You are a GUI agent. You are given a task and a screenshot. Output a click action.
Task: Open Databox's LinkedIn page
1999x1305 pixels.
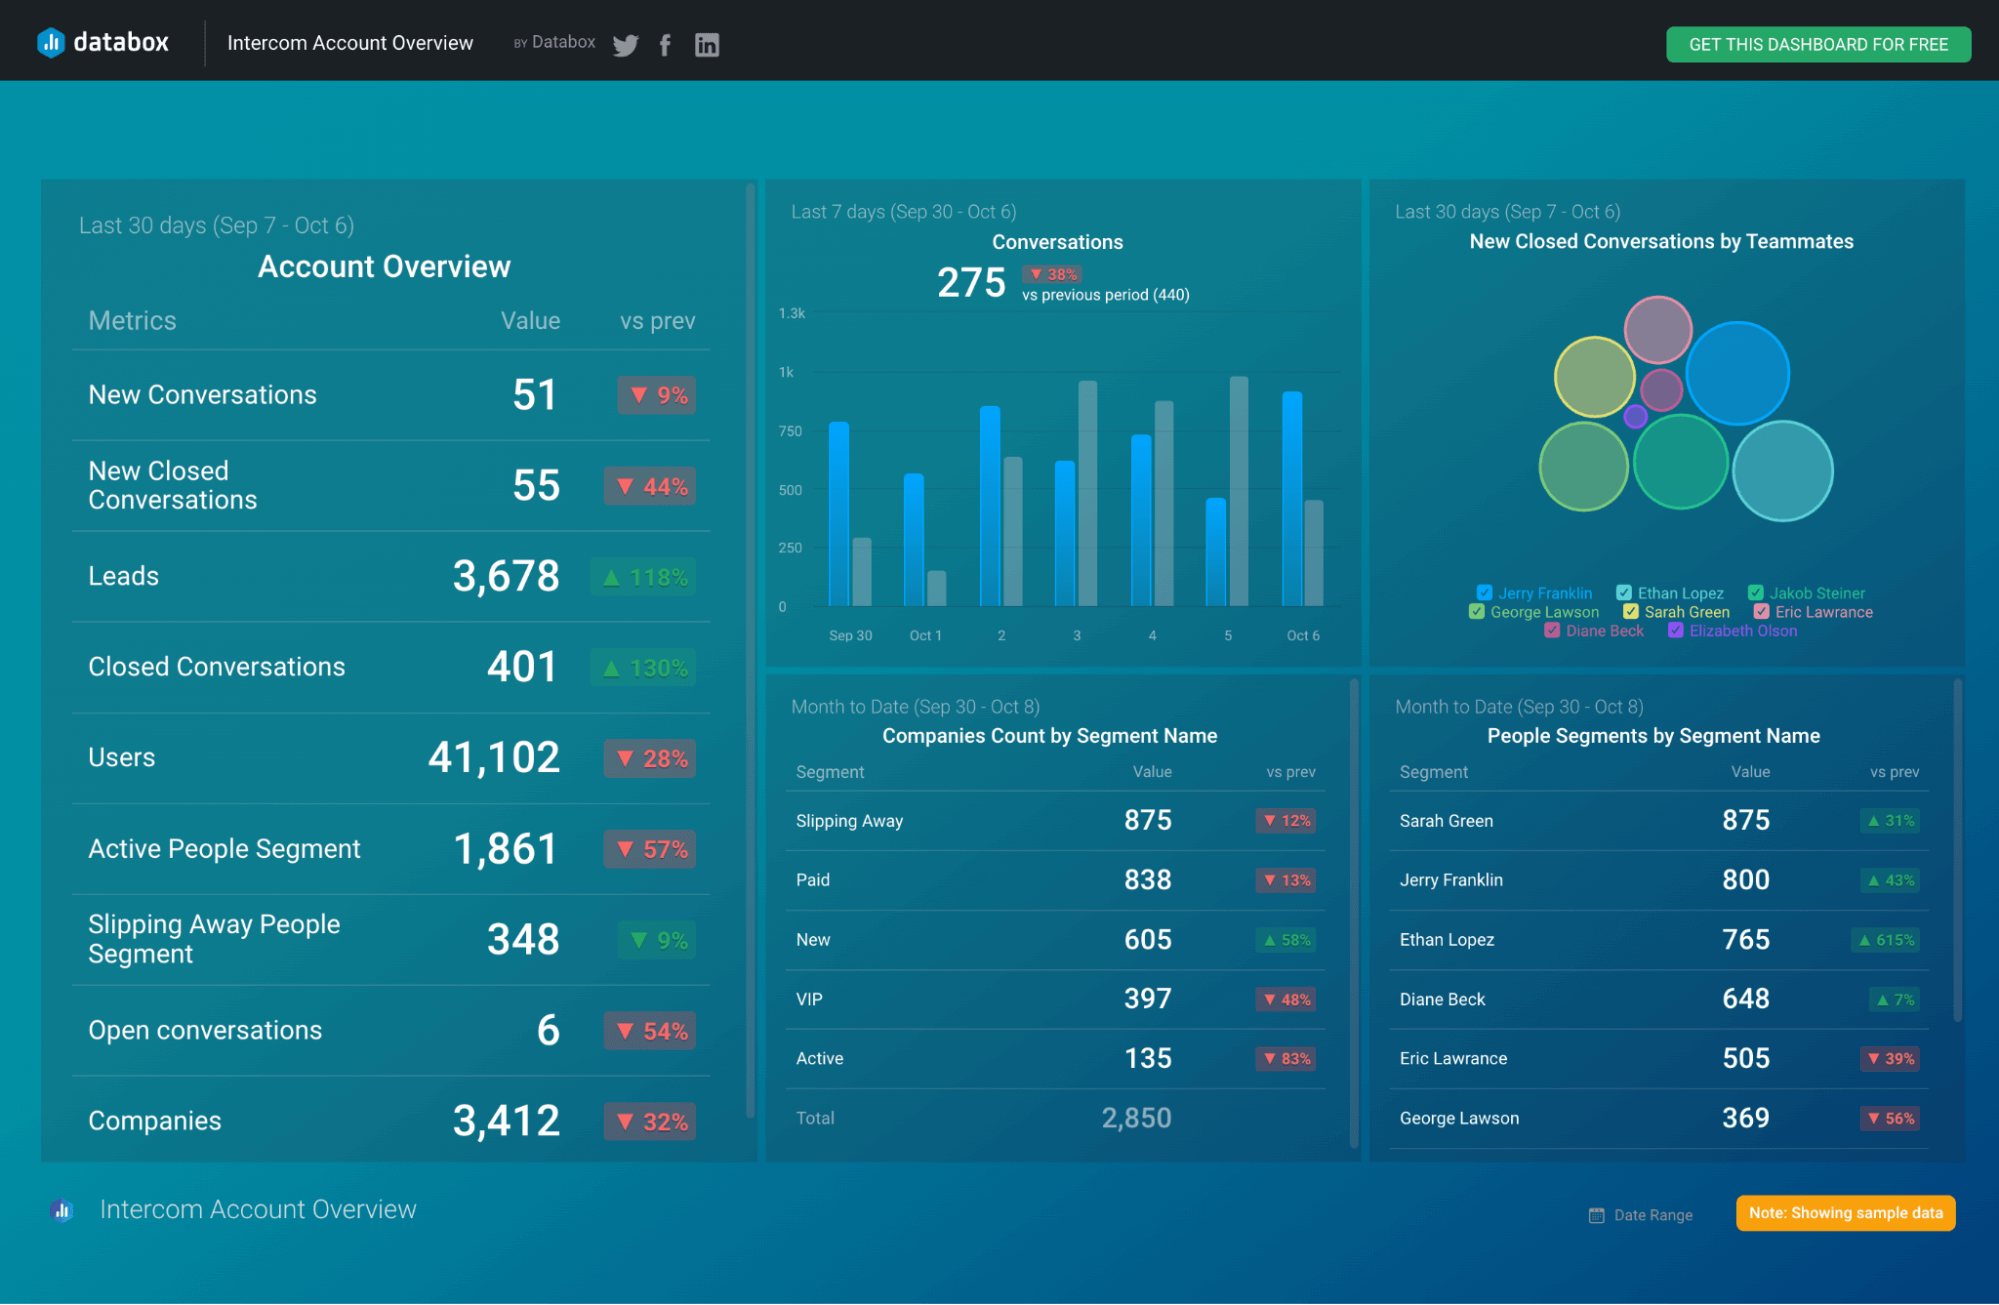(x=707, y=45)
